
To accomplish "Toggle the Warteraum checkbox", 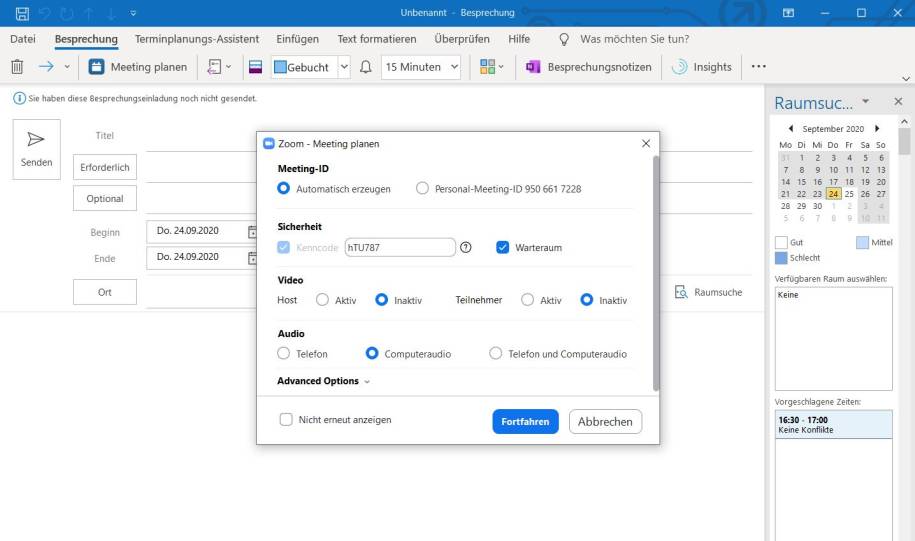I will (502, 247).
